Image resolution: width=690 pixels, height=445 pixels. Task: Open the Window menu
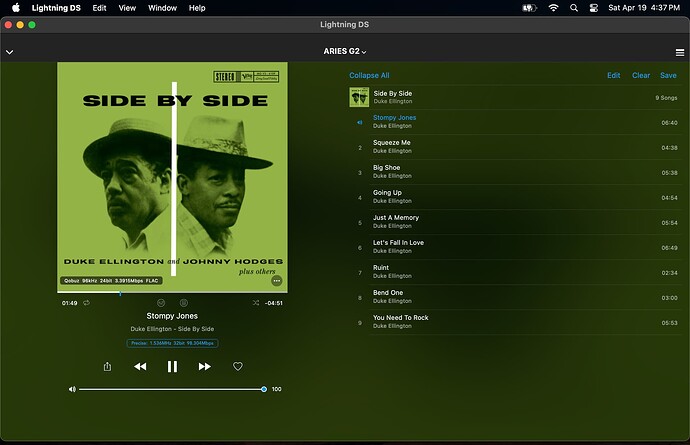click(162, 8)
